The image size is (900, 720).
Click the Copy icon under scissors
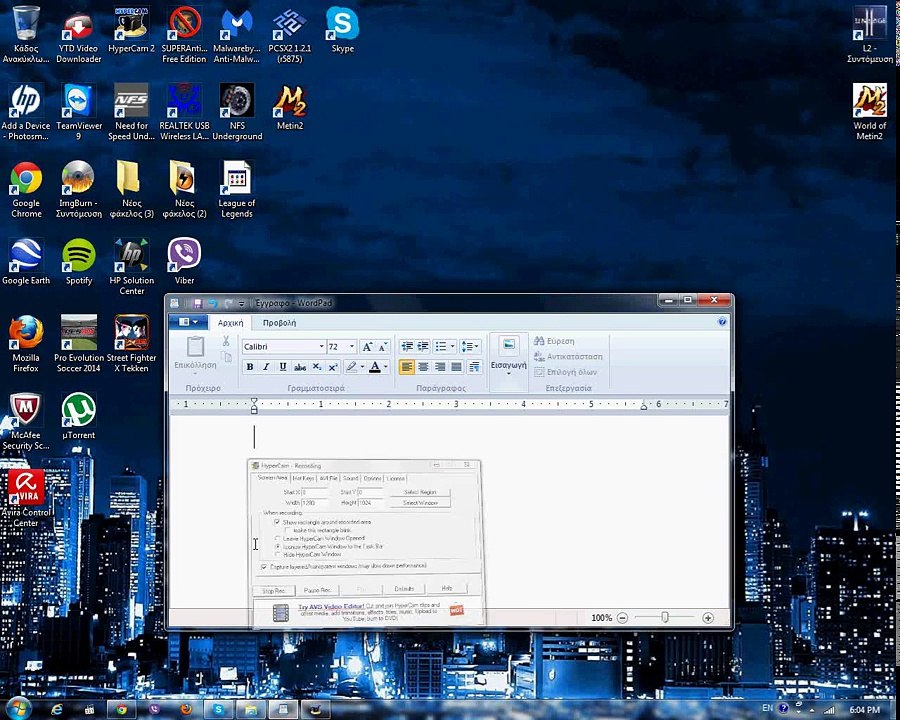point(226,357)
